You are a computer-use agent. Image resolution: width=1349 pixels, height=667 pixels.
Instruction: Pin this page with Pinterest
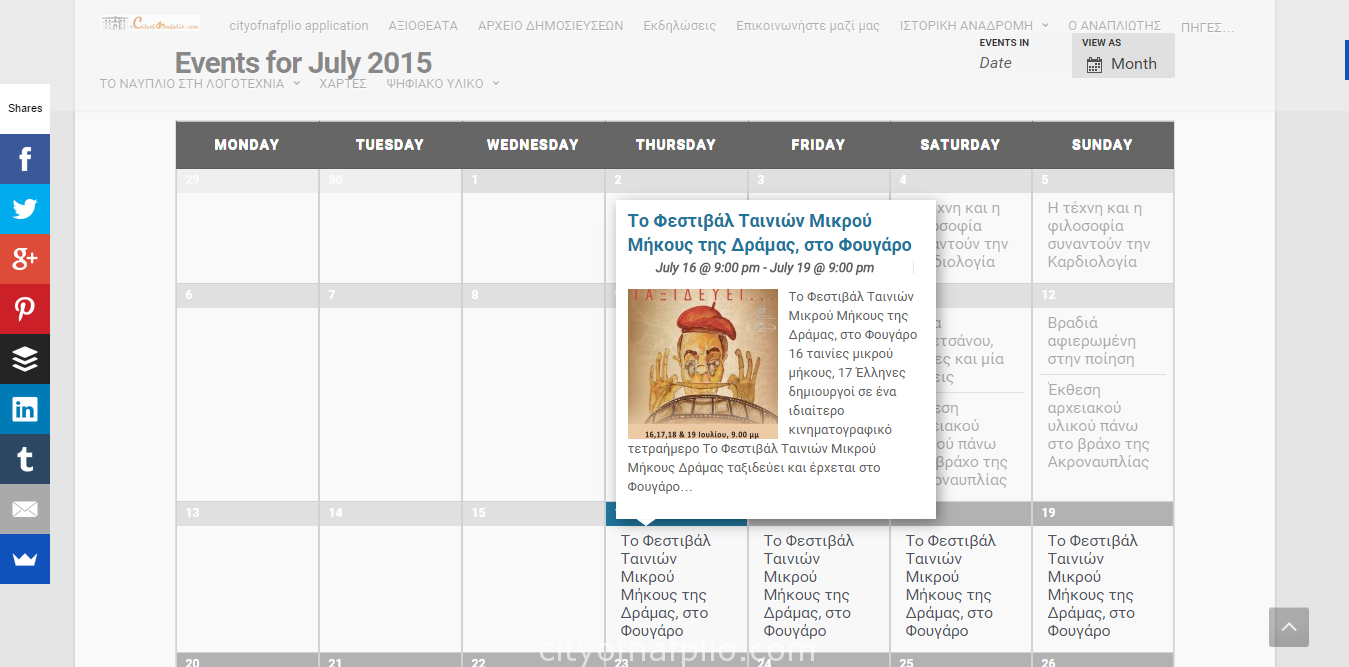(25, 309)
